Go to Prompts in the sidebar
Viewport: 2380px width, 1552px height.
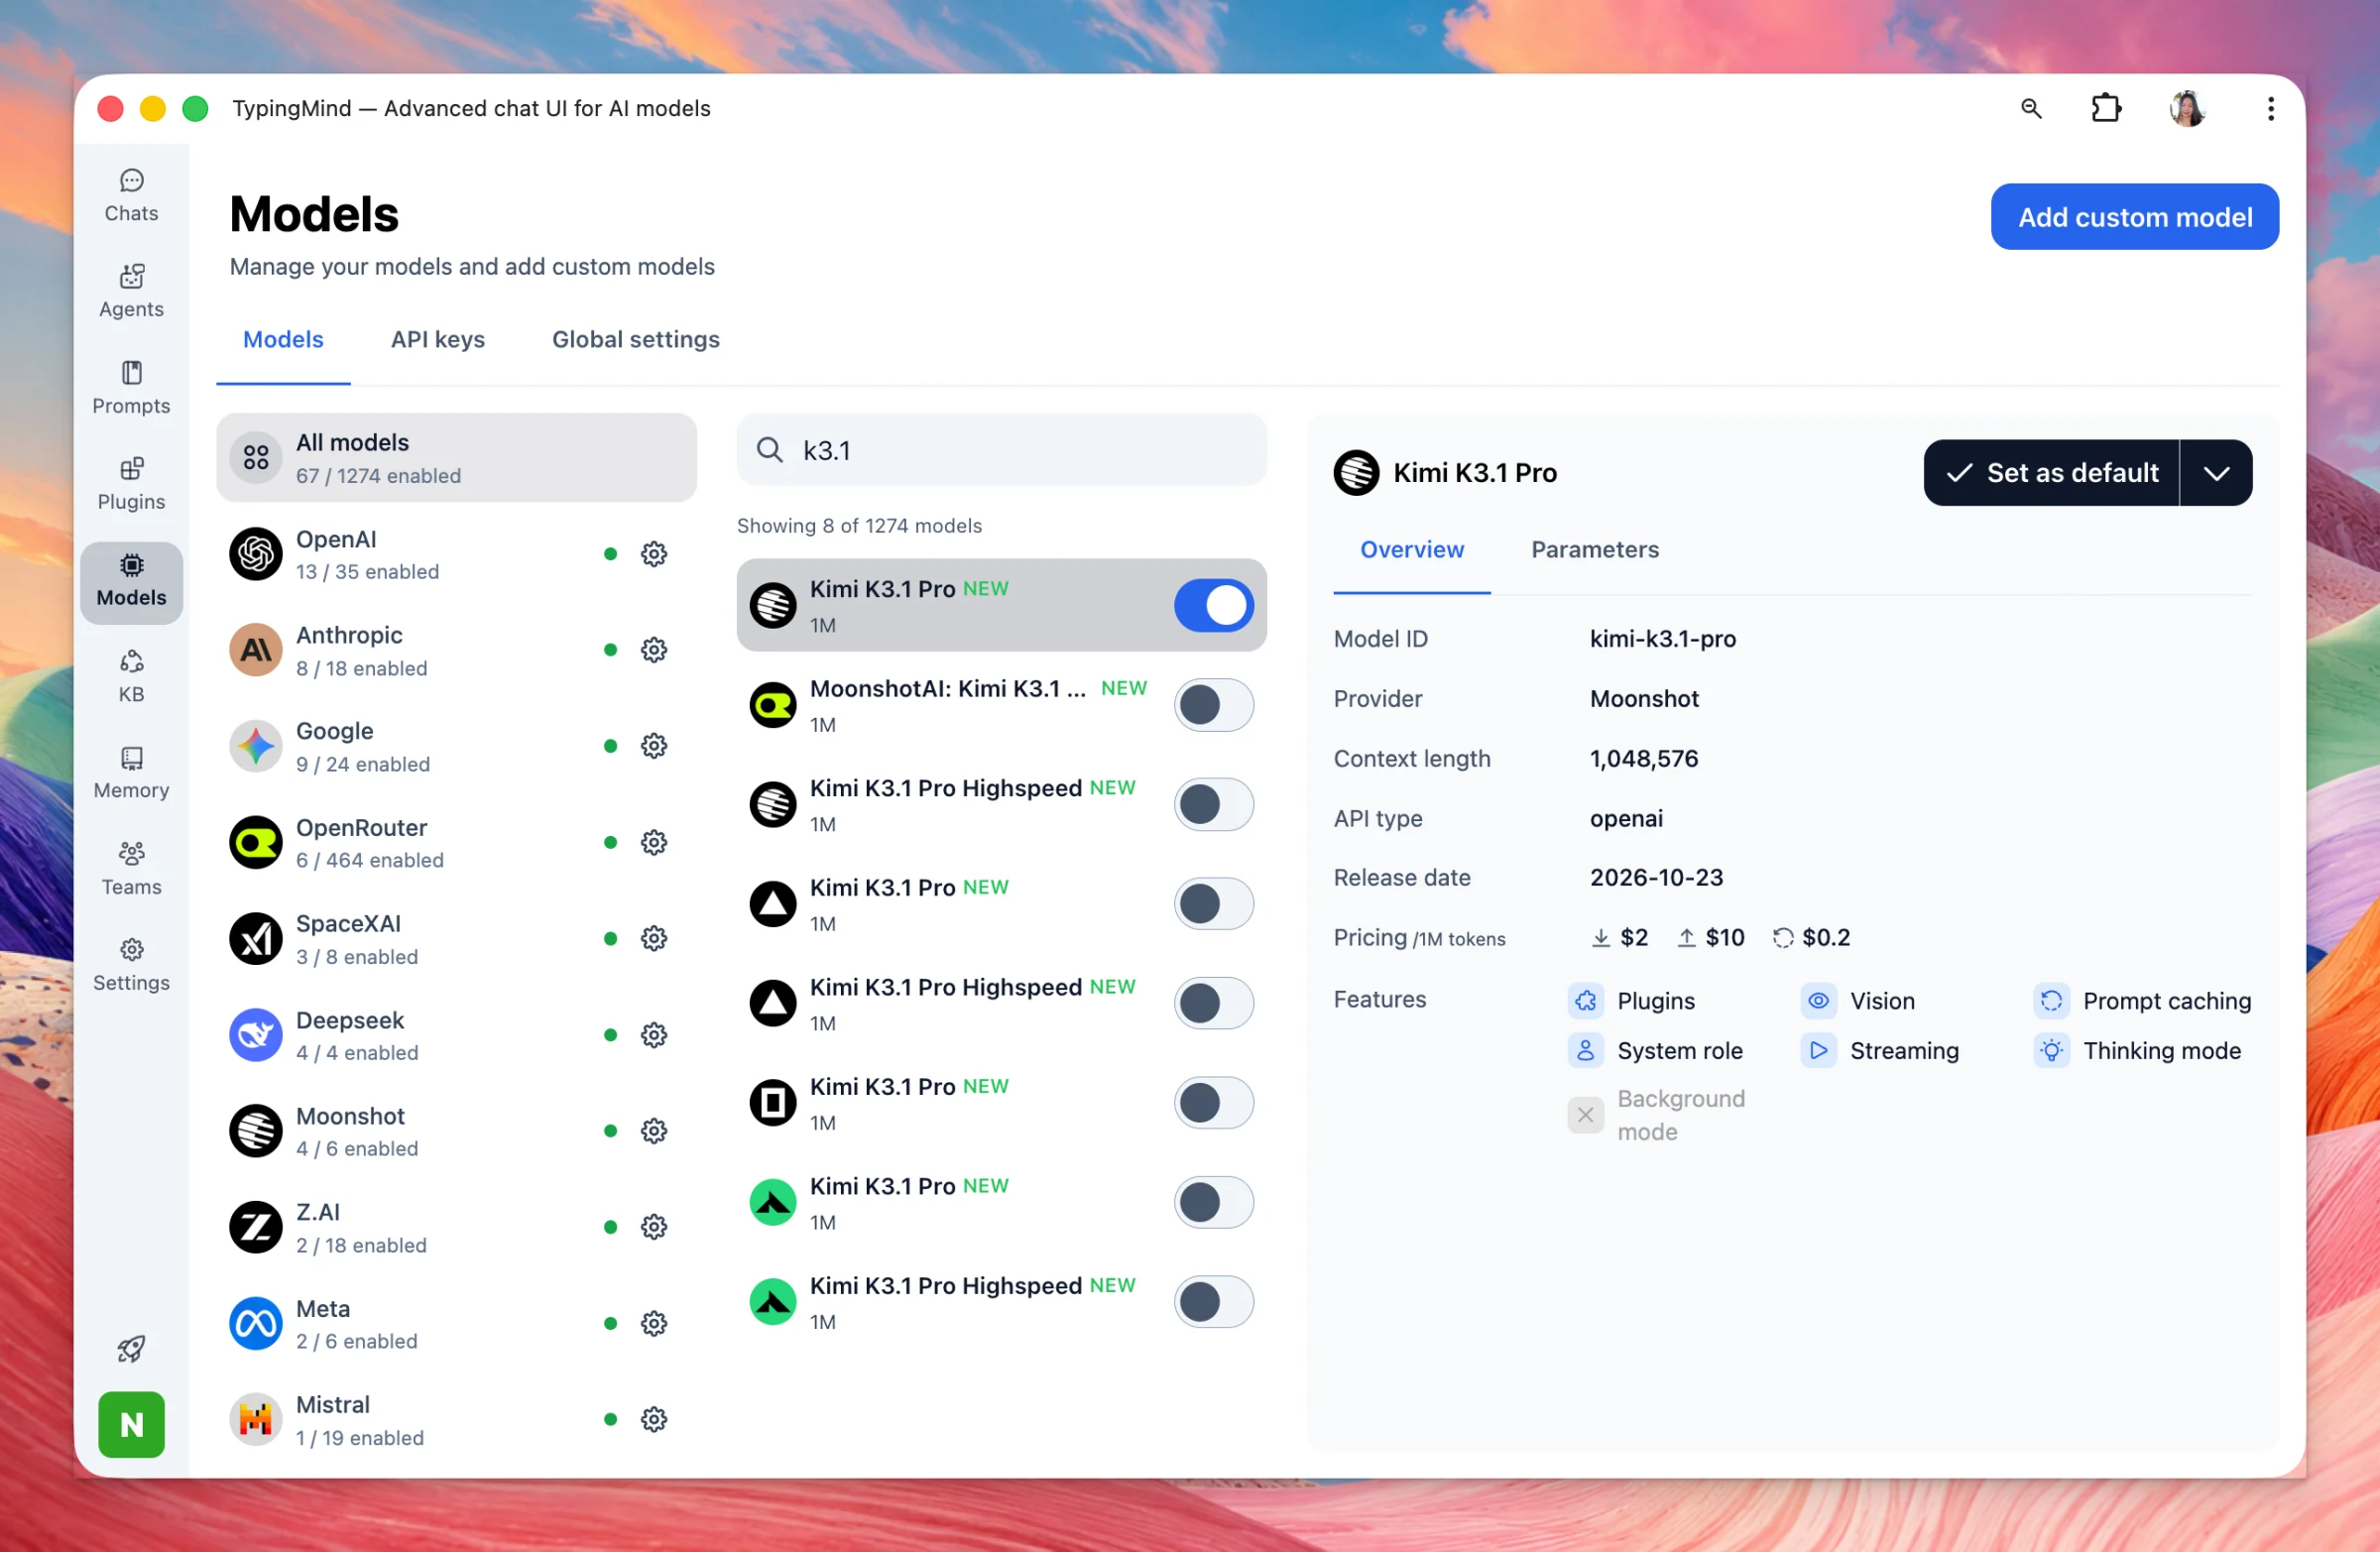131,388
